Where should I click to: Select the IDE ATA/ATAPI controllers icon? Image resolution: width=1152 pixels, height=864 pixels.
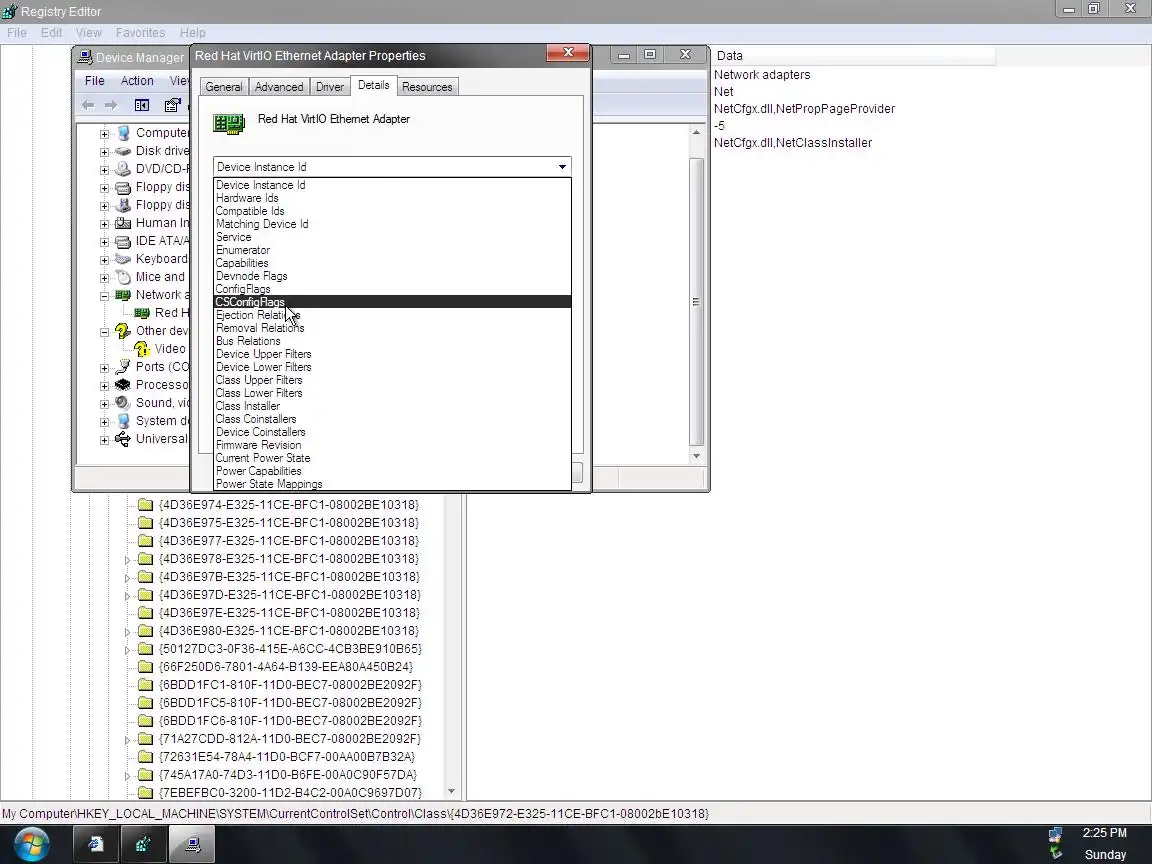click(123, 241)
